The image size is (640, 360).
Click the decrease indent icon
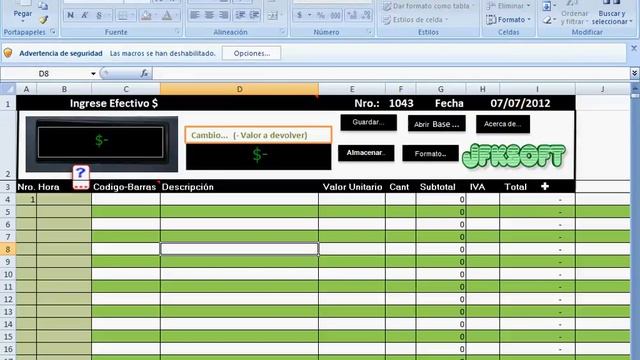click(x=240, y=15)
